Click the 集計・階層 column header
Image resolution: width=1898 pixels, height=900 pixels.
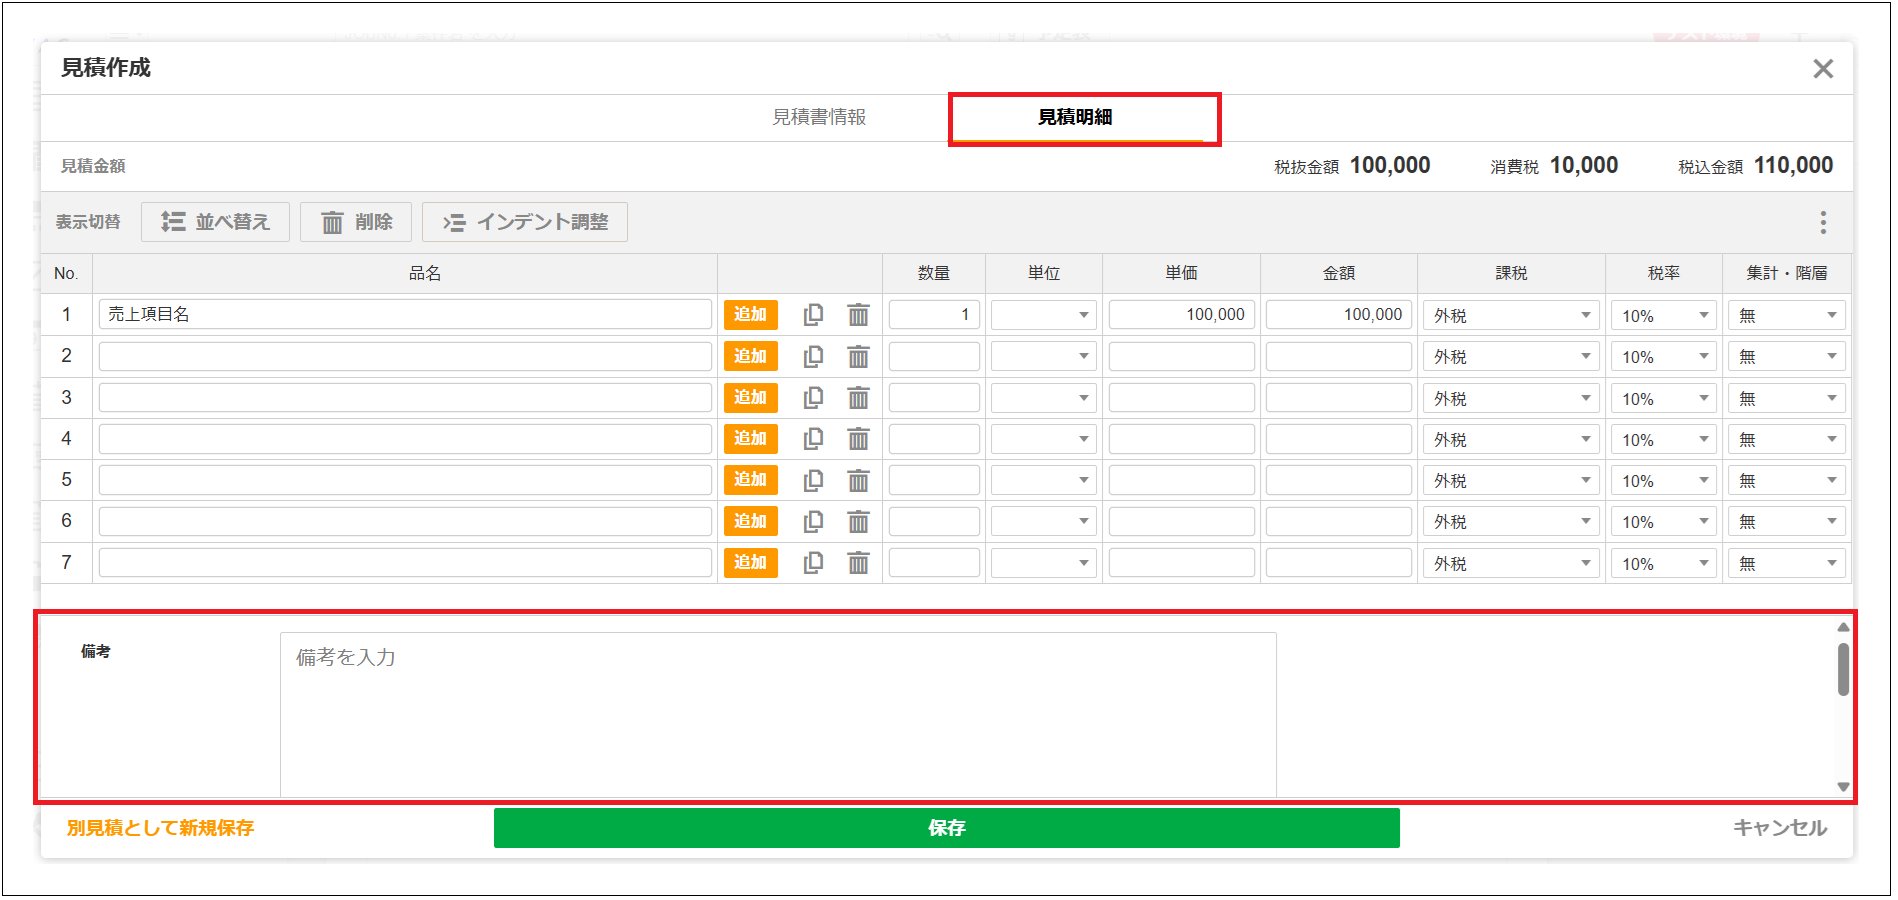click(x=1786, y=273)
